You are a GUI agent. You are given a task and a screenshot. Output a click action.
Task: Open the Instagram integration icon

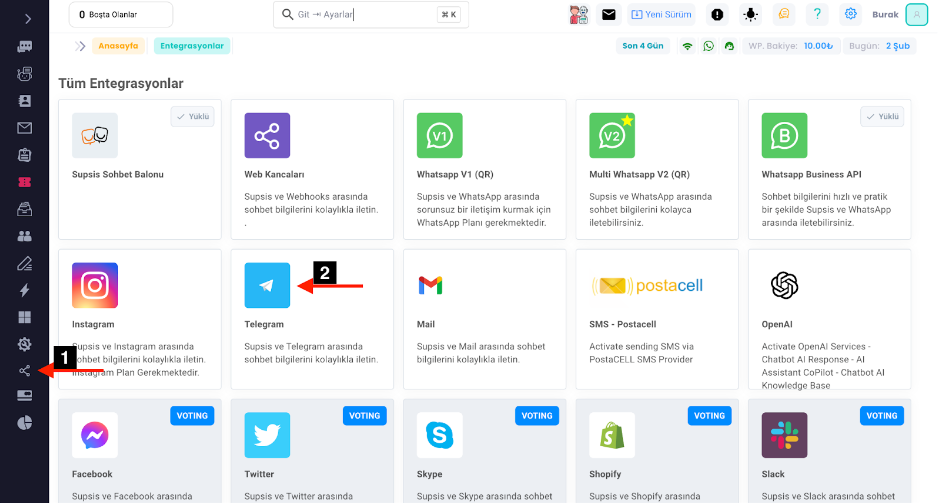(x=95, y=285)
